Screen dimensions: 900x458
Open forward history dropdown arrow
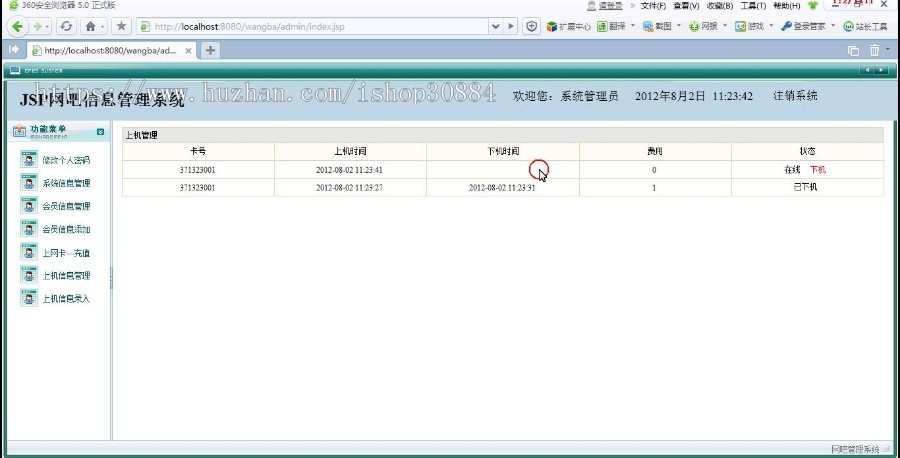[46, 26]
